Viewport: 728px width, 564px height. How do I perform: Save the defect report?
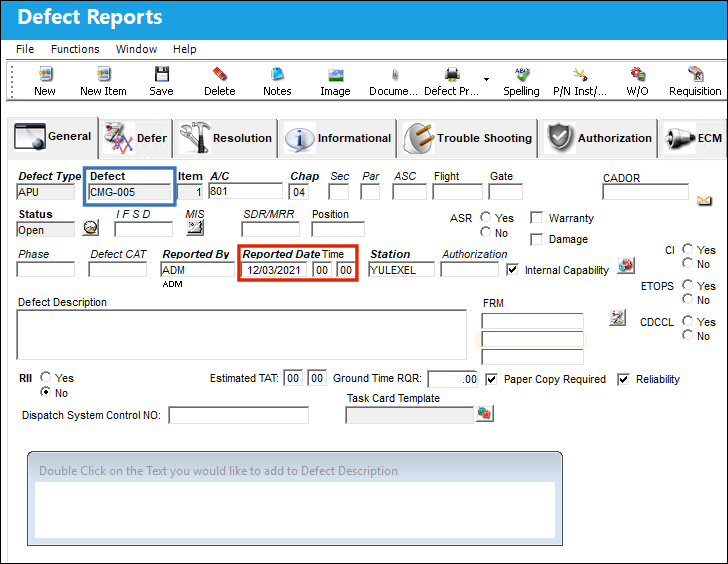point(162,74)
